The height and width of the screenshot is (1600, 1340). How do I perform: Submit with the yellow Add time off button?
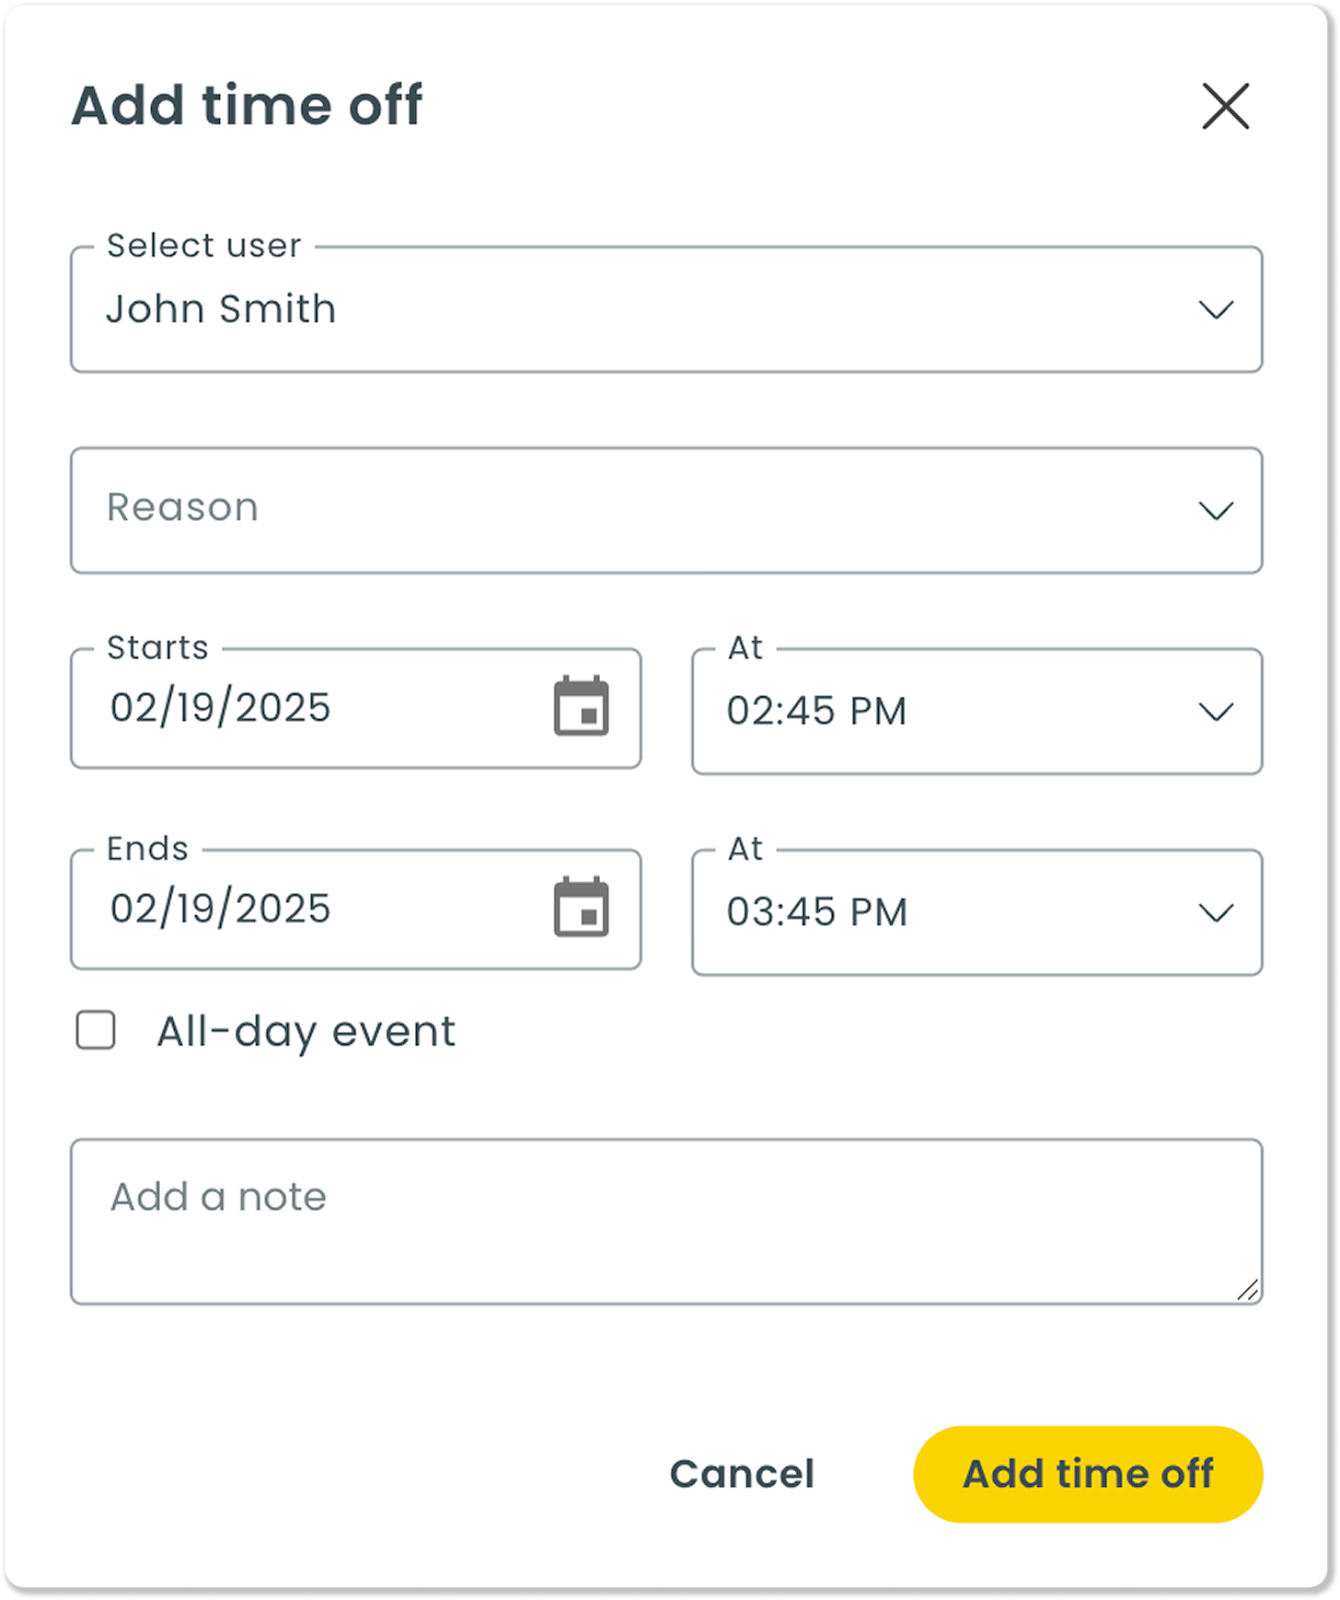click(1088, 1474)
